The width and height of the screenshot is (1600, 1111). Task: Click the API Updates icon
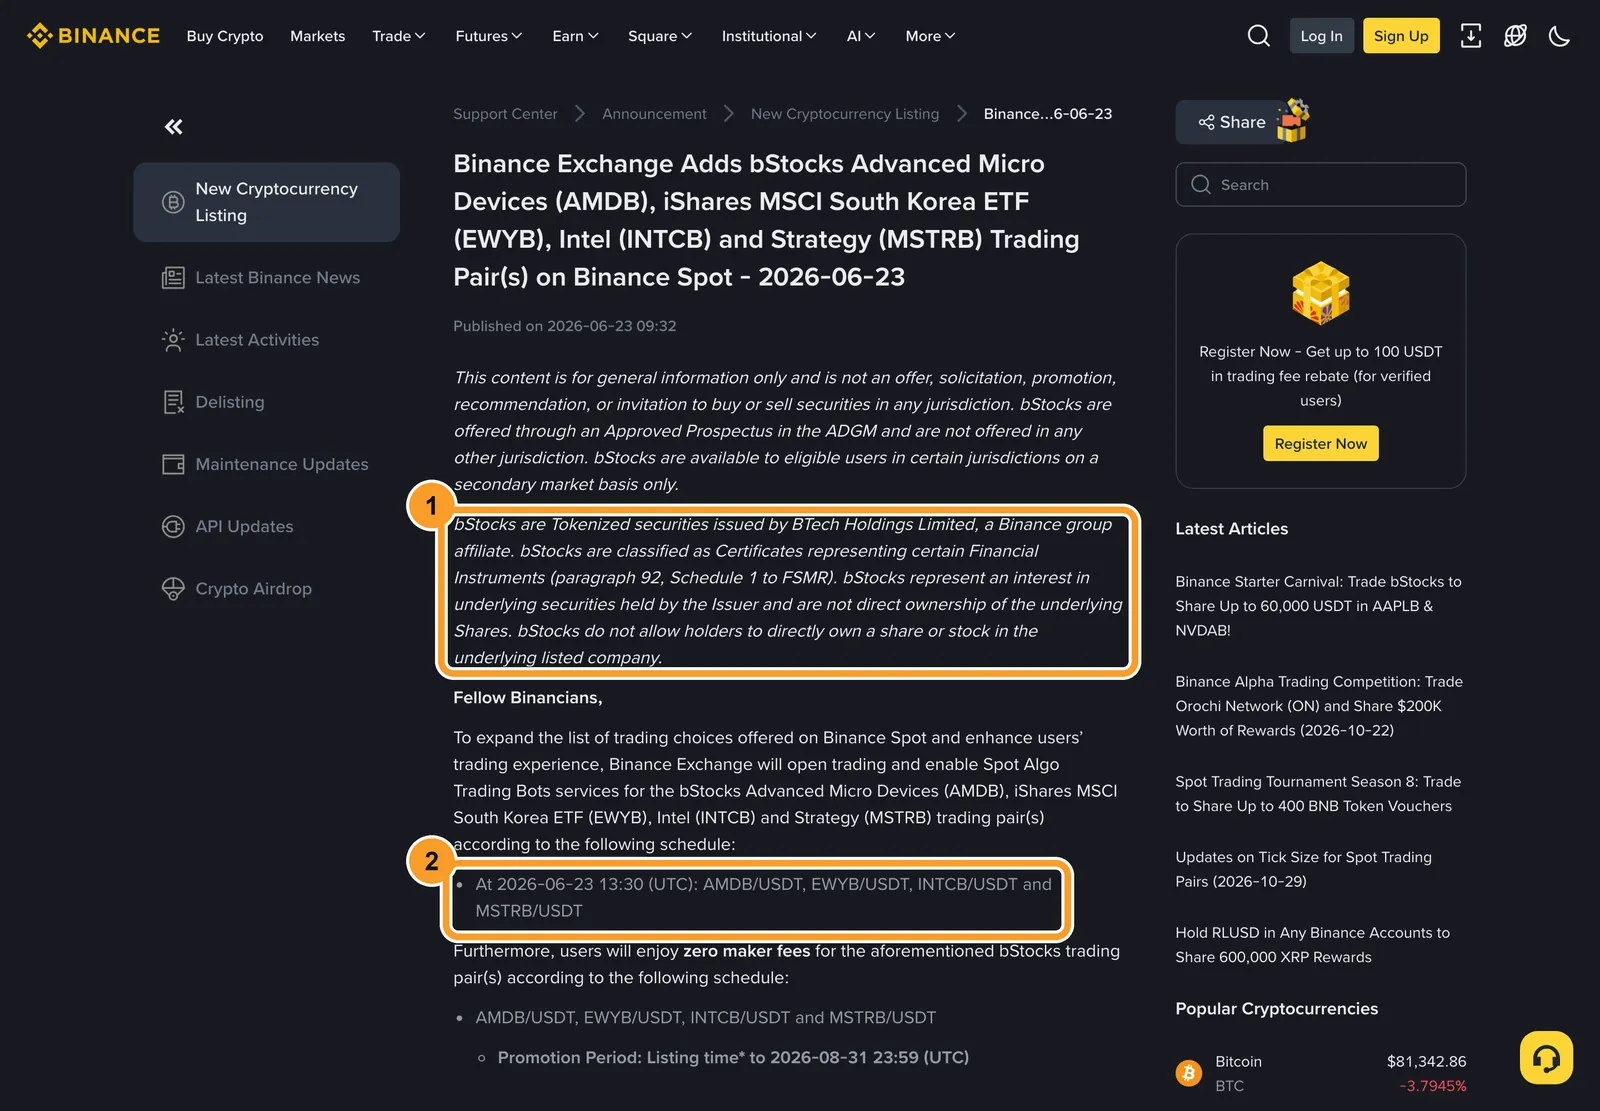click(x=173, y=526)
